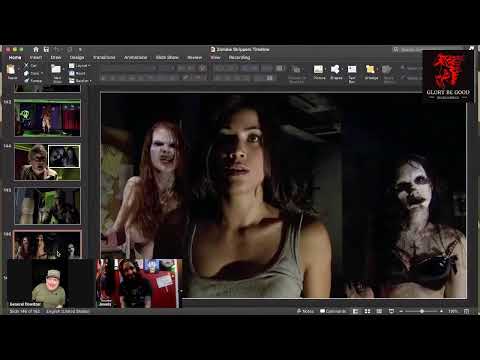This screenshot has width=480, height=360.
Task: Expand the New Slide dropdown arrow
Action: pos(63,69)
